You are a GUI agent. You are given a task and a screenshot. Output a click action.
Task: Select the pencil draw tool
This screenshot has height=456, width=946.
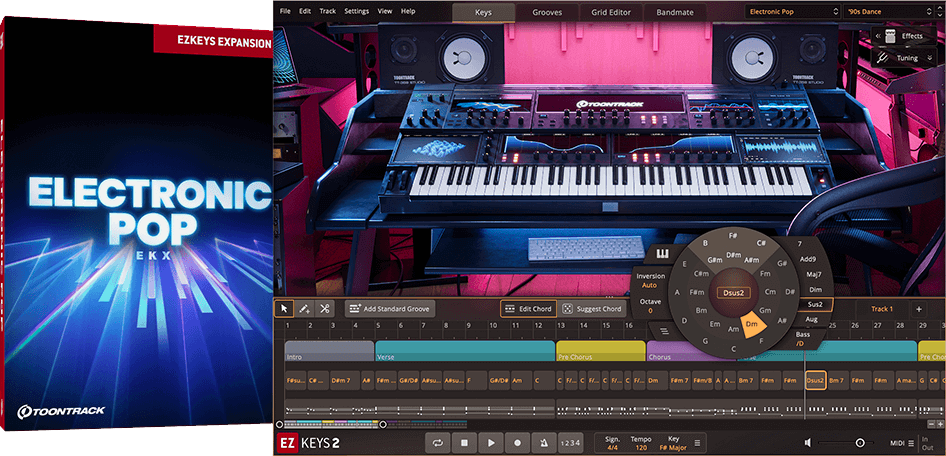point(304,309)
